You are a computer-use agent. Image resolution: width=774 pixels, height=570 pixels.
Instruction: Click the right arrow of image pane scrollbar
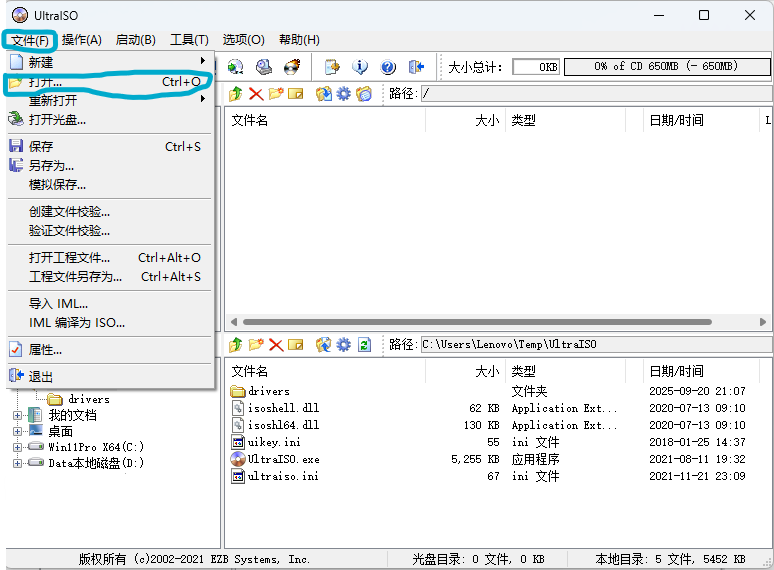click(x=763, y=322)
